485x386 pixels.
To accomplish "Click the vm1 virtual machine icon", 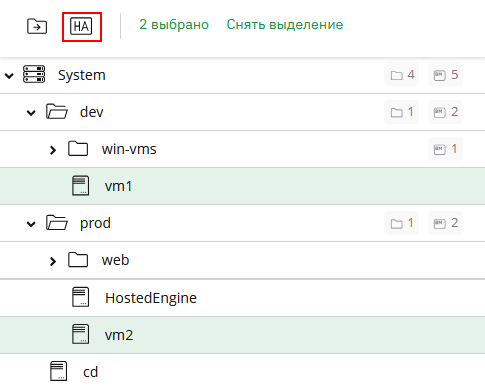I will pyautogui.click(x=81, y=186).
